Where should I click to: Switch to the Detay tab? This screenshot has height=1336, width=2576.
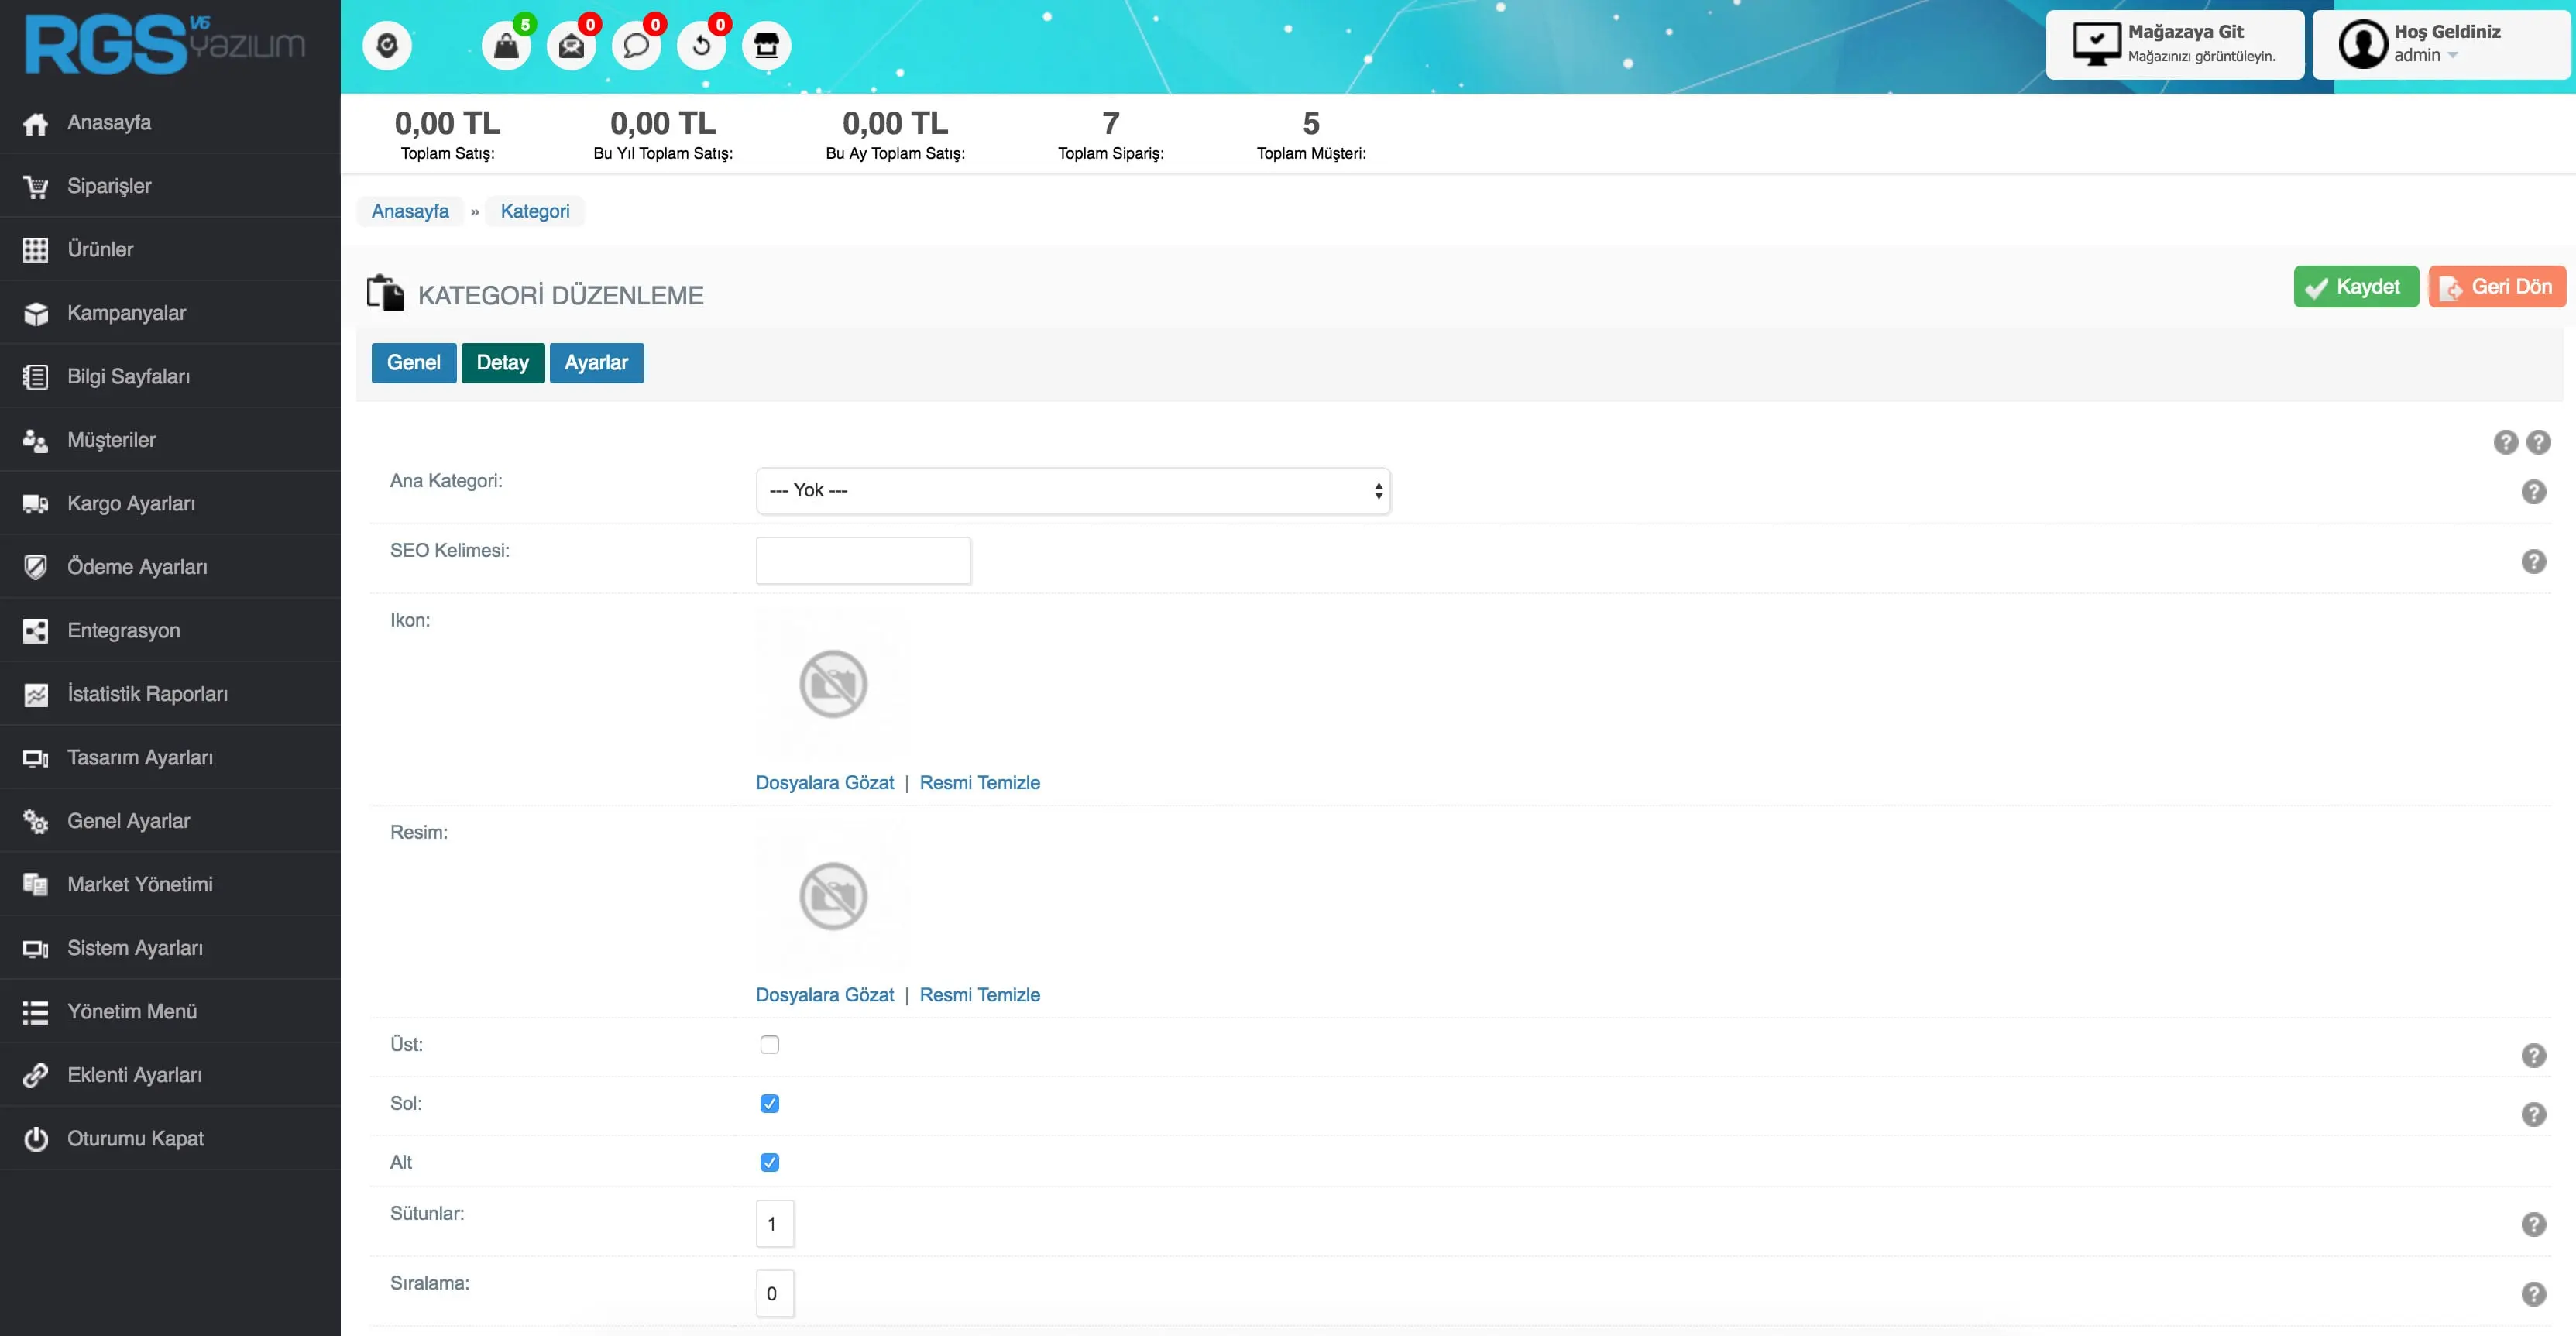click(x=502, y=363)
